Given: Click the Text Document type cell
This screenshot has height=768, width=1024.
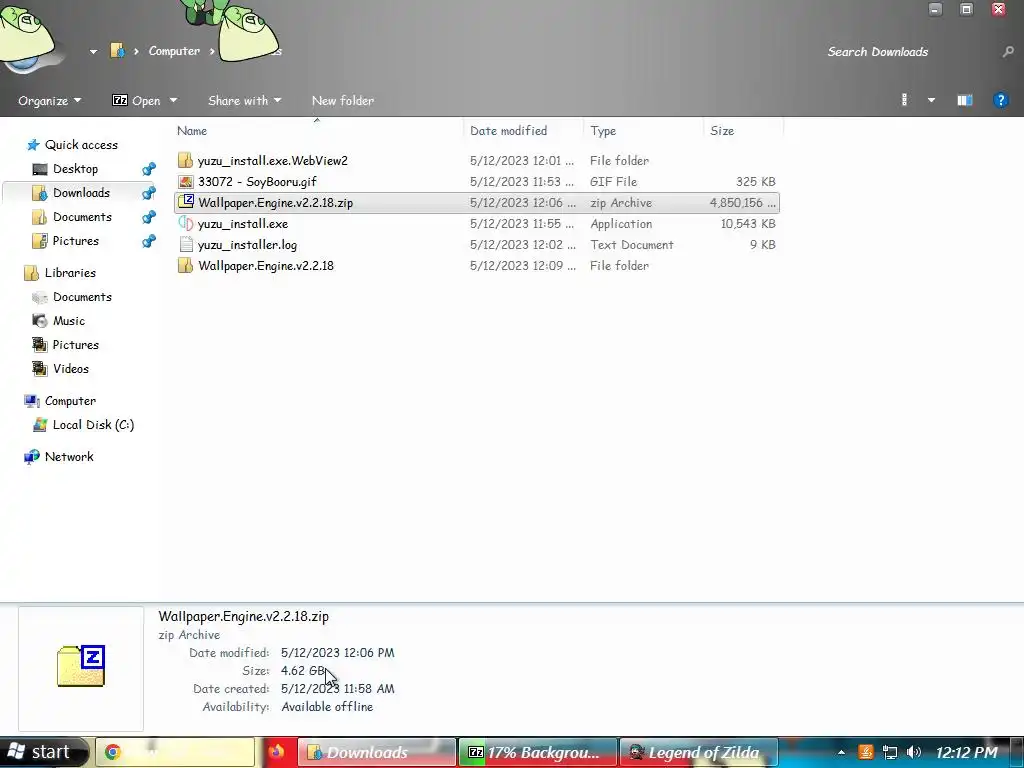Looking at the screenshot, I should pos(632,244).
